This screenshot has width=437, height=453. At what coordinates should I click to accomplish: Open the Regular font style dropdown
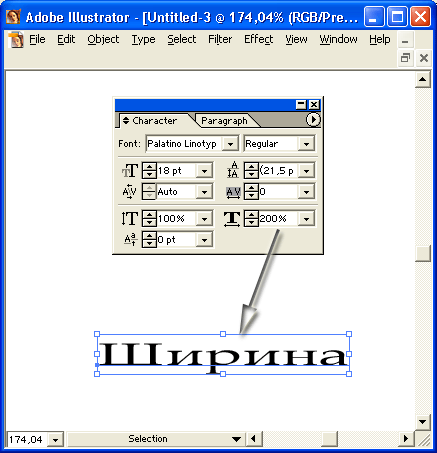tap(306, 144)
